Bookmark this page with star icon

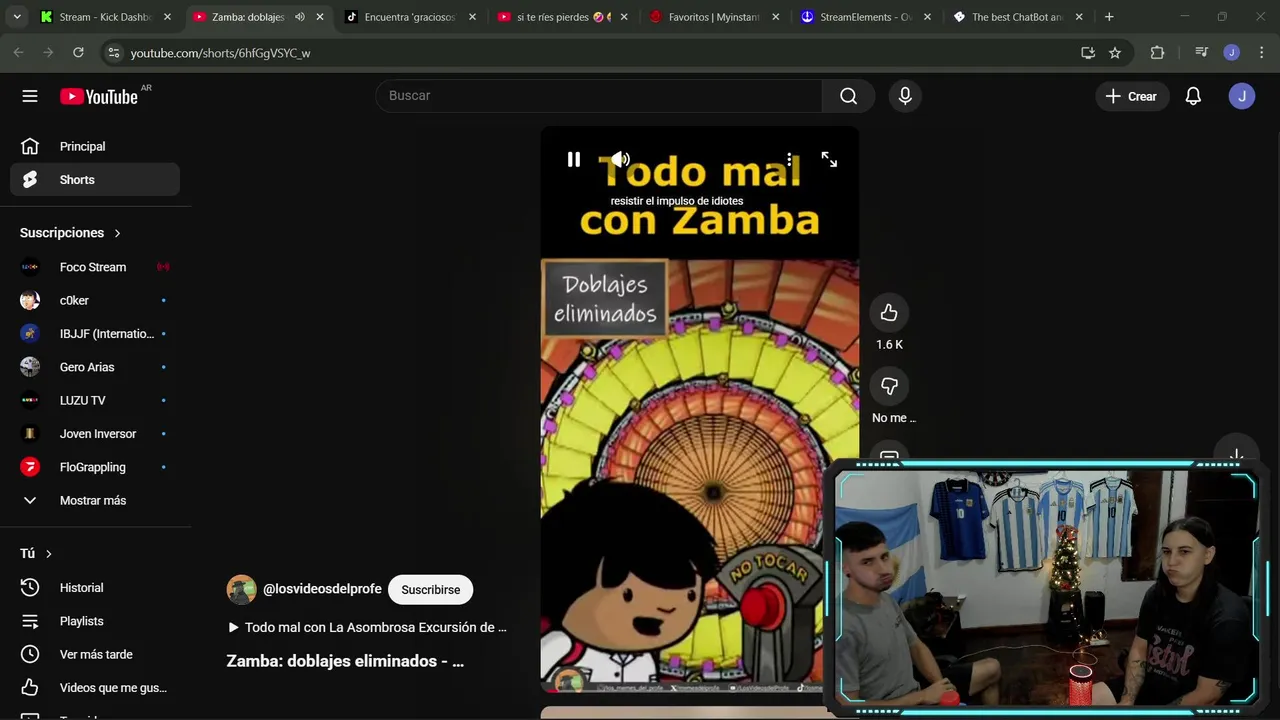1115,53
